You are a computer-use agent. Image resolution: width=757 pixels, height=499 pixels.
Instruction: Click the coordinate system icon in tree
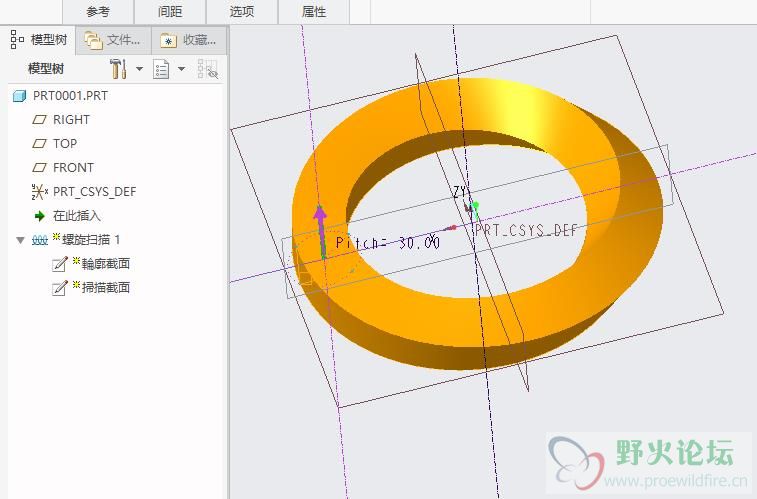(40, 192)
